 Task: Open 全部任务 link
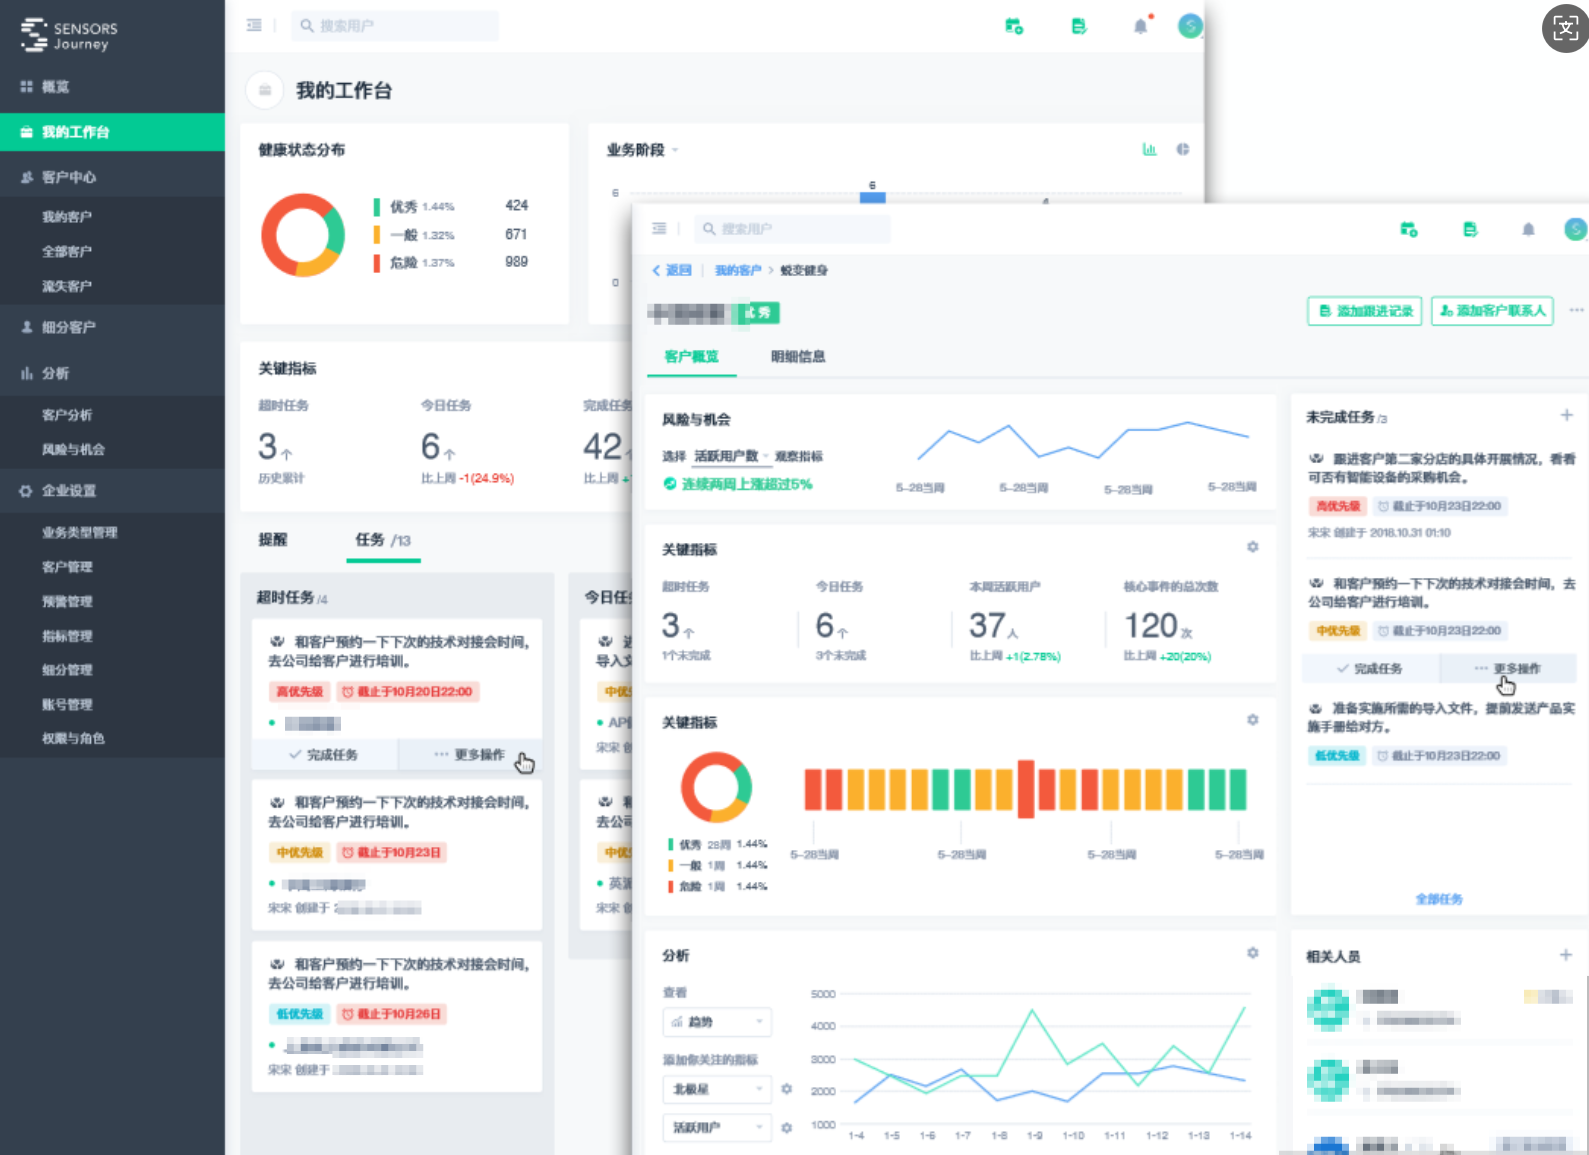[1439, 899]
